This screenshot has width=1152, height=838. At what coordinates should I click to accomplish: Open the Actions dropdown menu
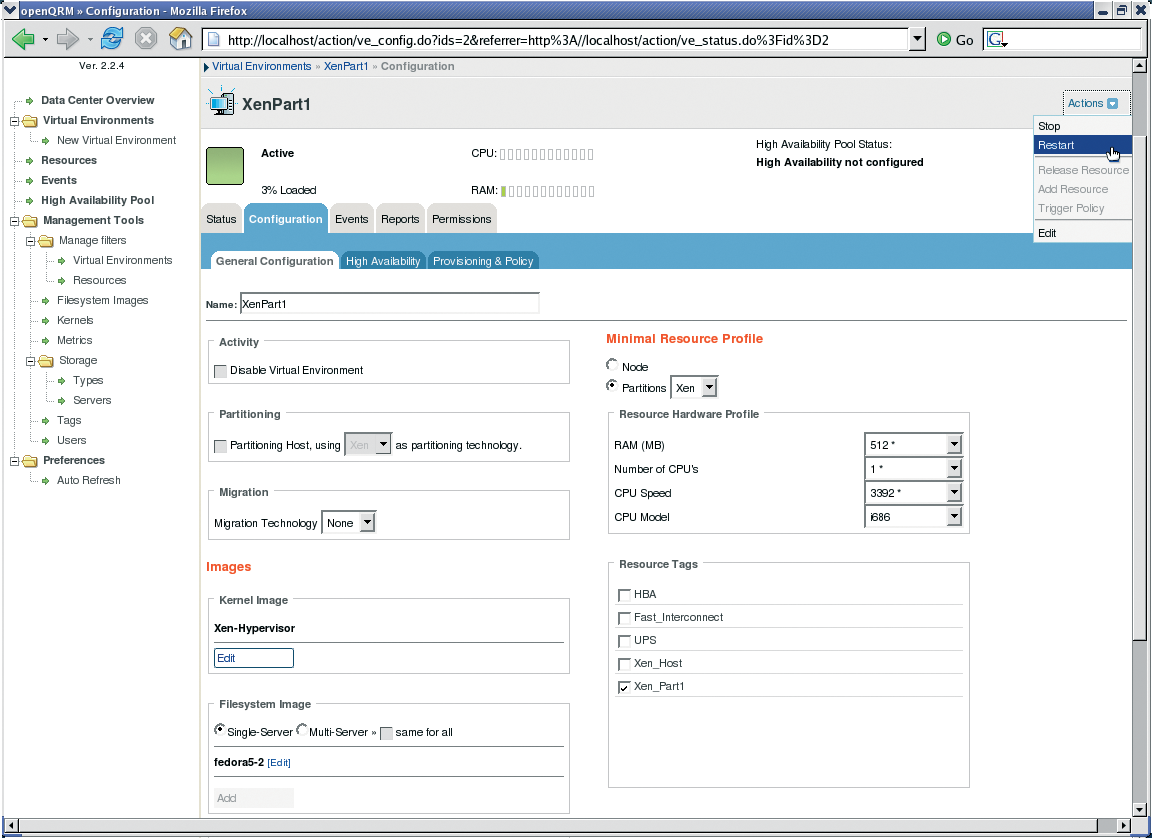[x=1092, y=104]
